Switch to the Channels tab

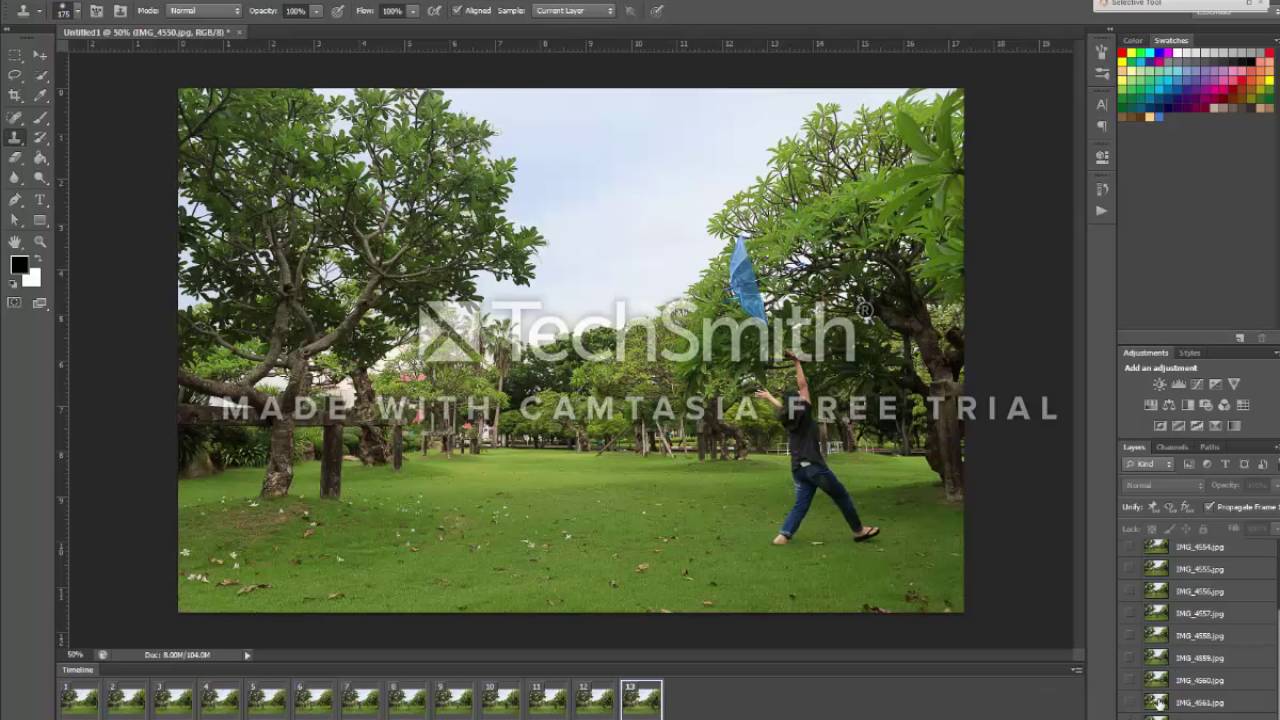click(x=1172, y=447)
